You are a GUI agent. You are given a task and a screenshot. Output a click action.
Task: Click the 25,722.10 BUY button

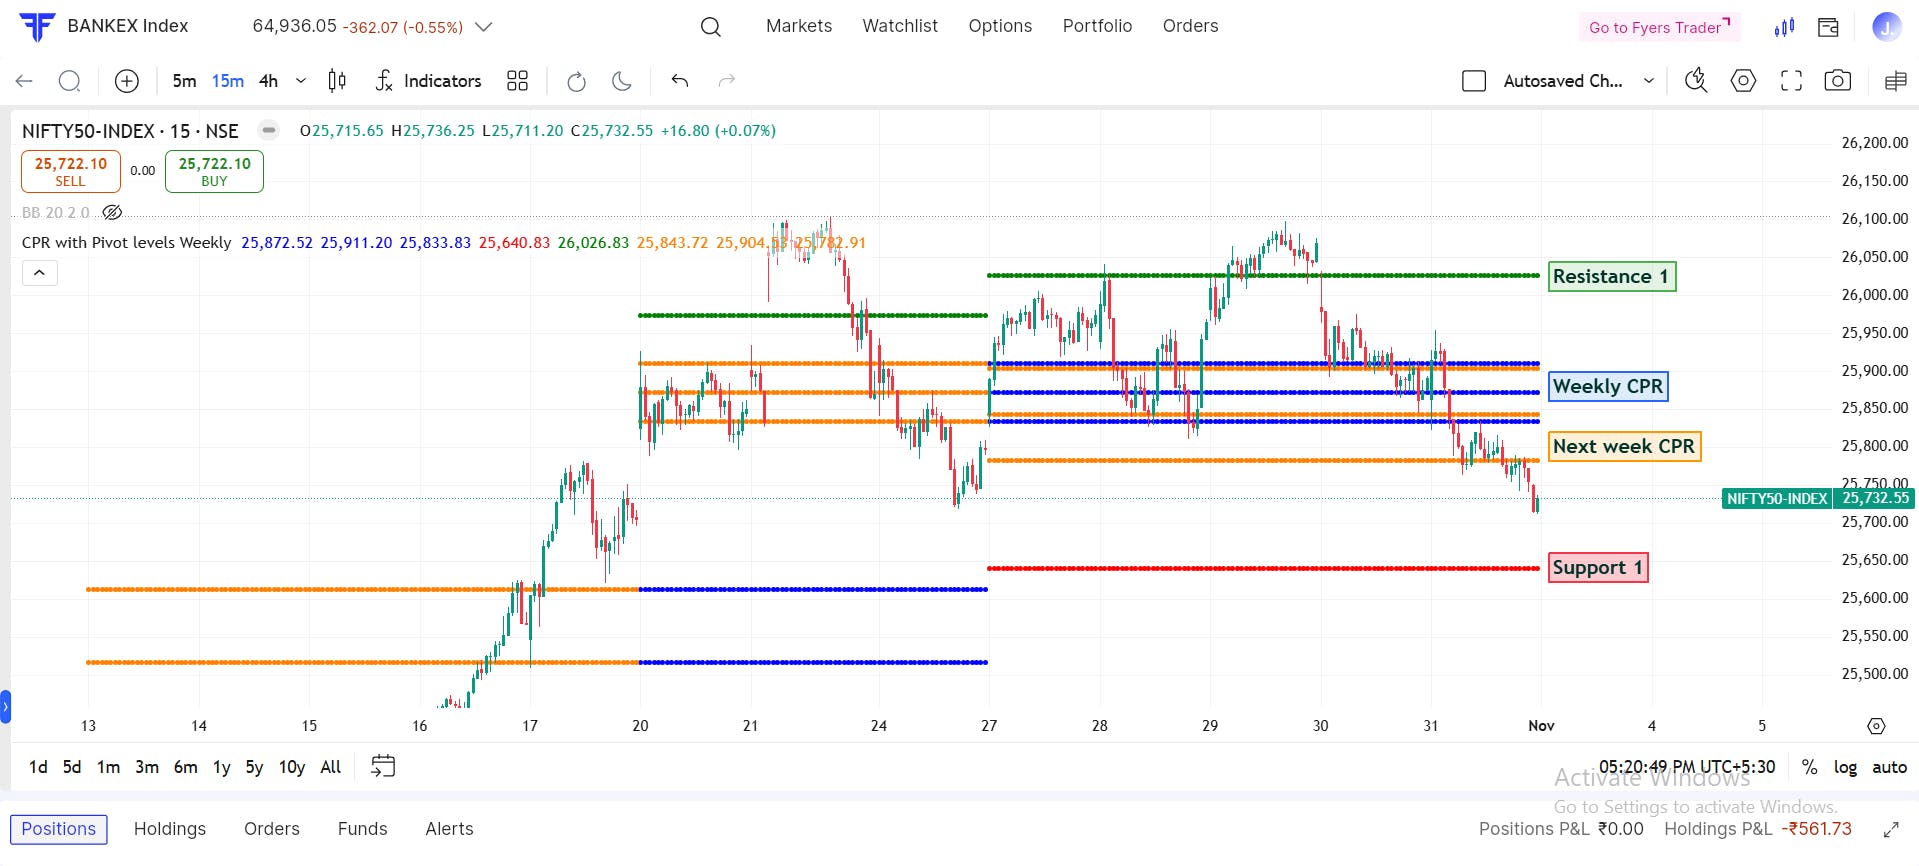[x=214, y=171]
